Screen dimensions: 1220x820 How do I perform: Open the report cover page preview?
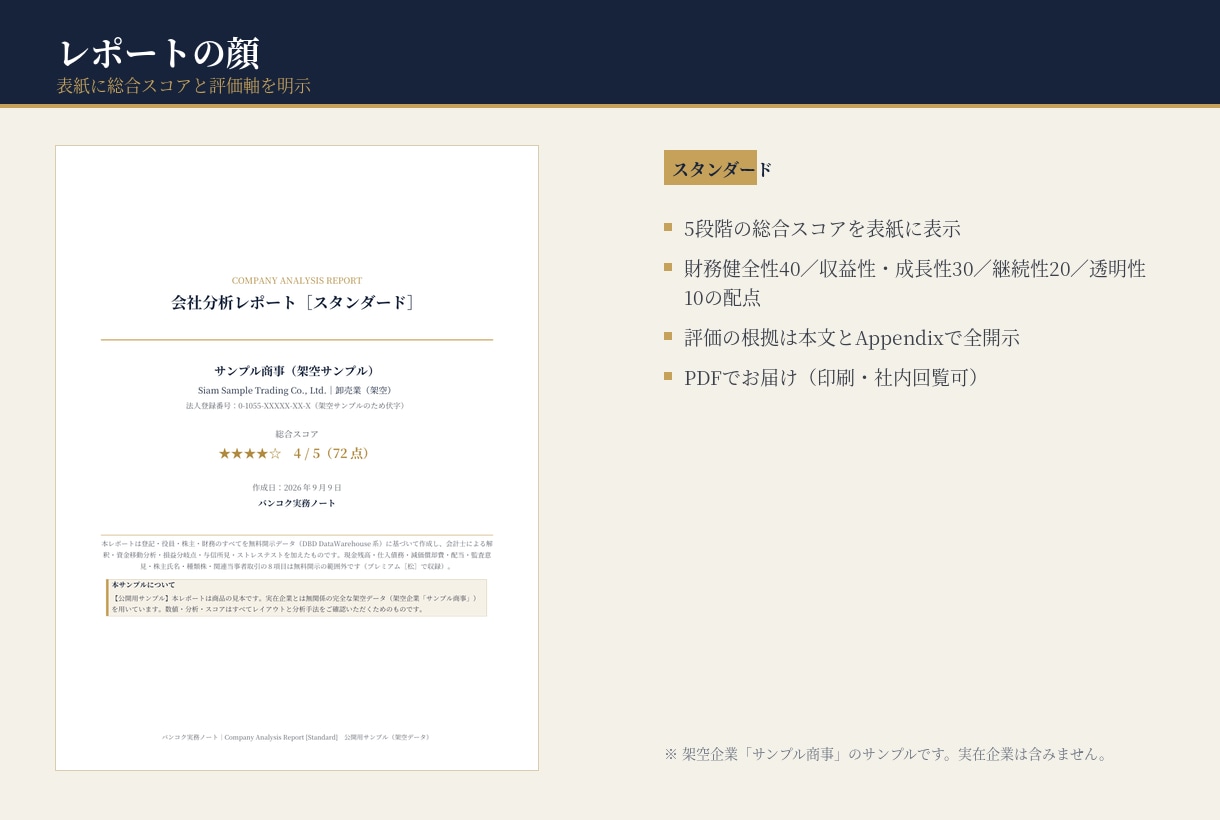point(297,458)
